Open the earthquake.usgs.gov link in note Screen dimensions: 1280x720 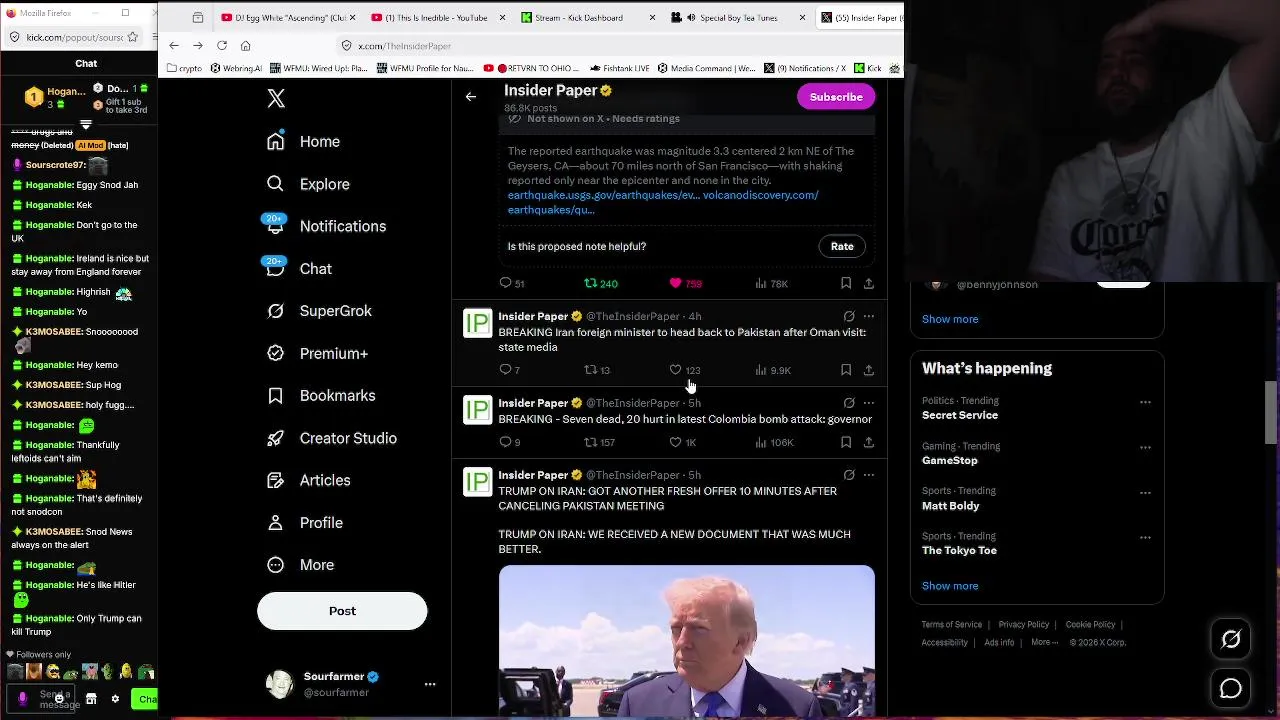coord(603,195)
